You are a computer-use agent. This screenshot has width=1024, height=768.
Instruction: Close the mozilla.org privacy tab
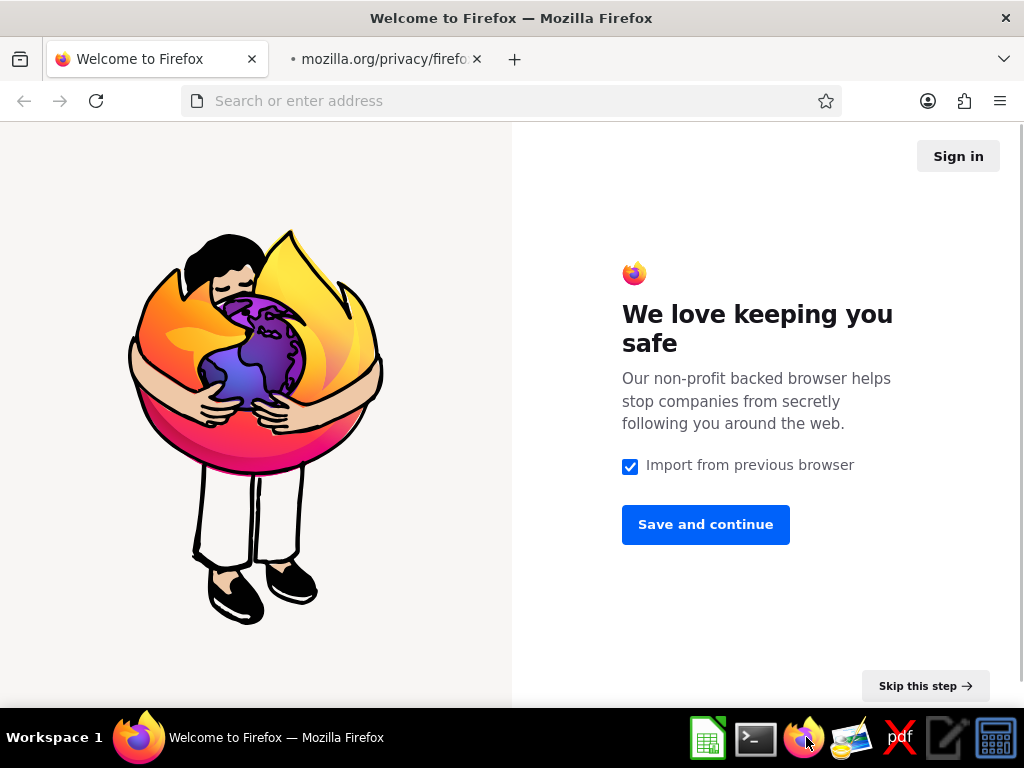tap(477, 59)
